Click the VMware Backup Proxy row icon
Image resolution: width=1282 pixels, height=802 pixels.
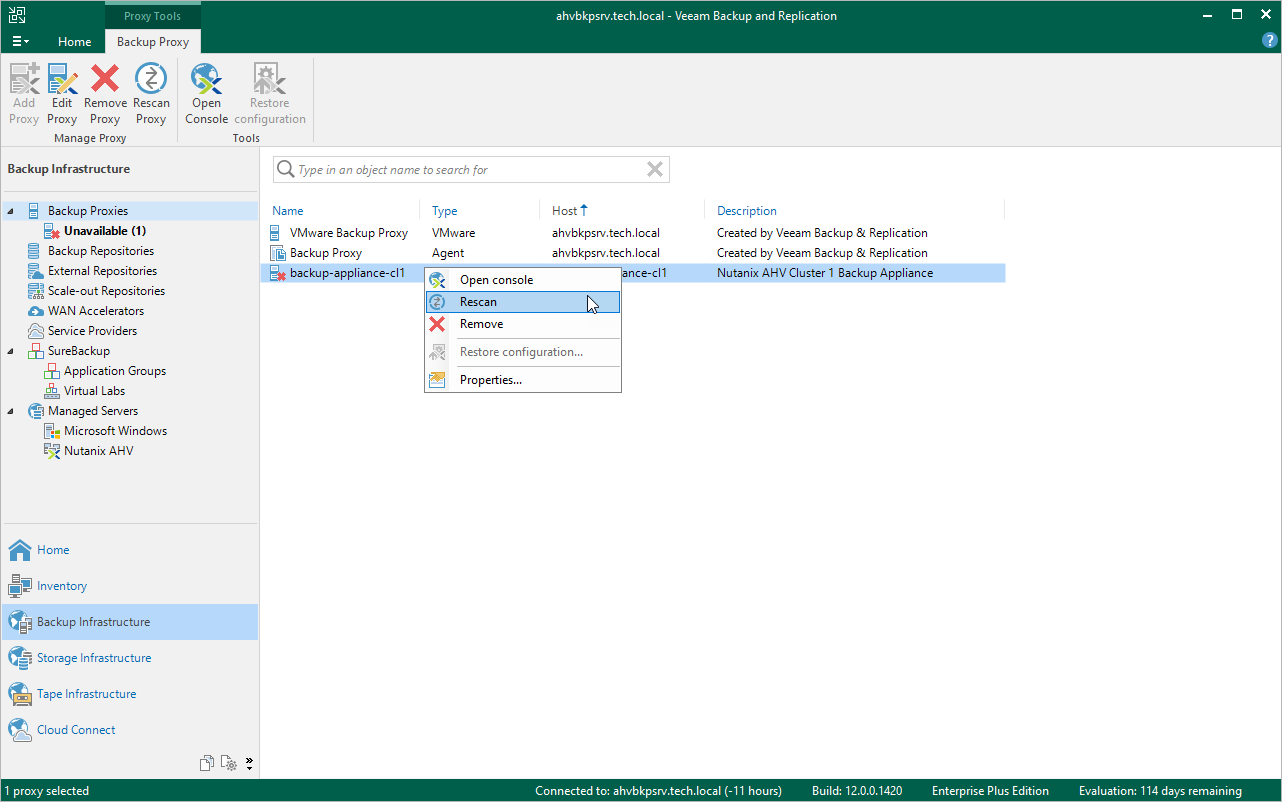click(x=277, y=233)
